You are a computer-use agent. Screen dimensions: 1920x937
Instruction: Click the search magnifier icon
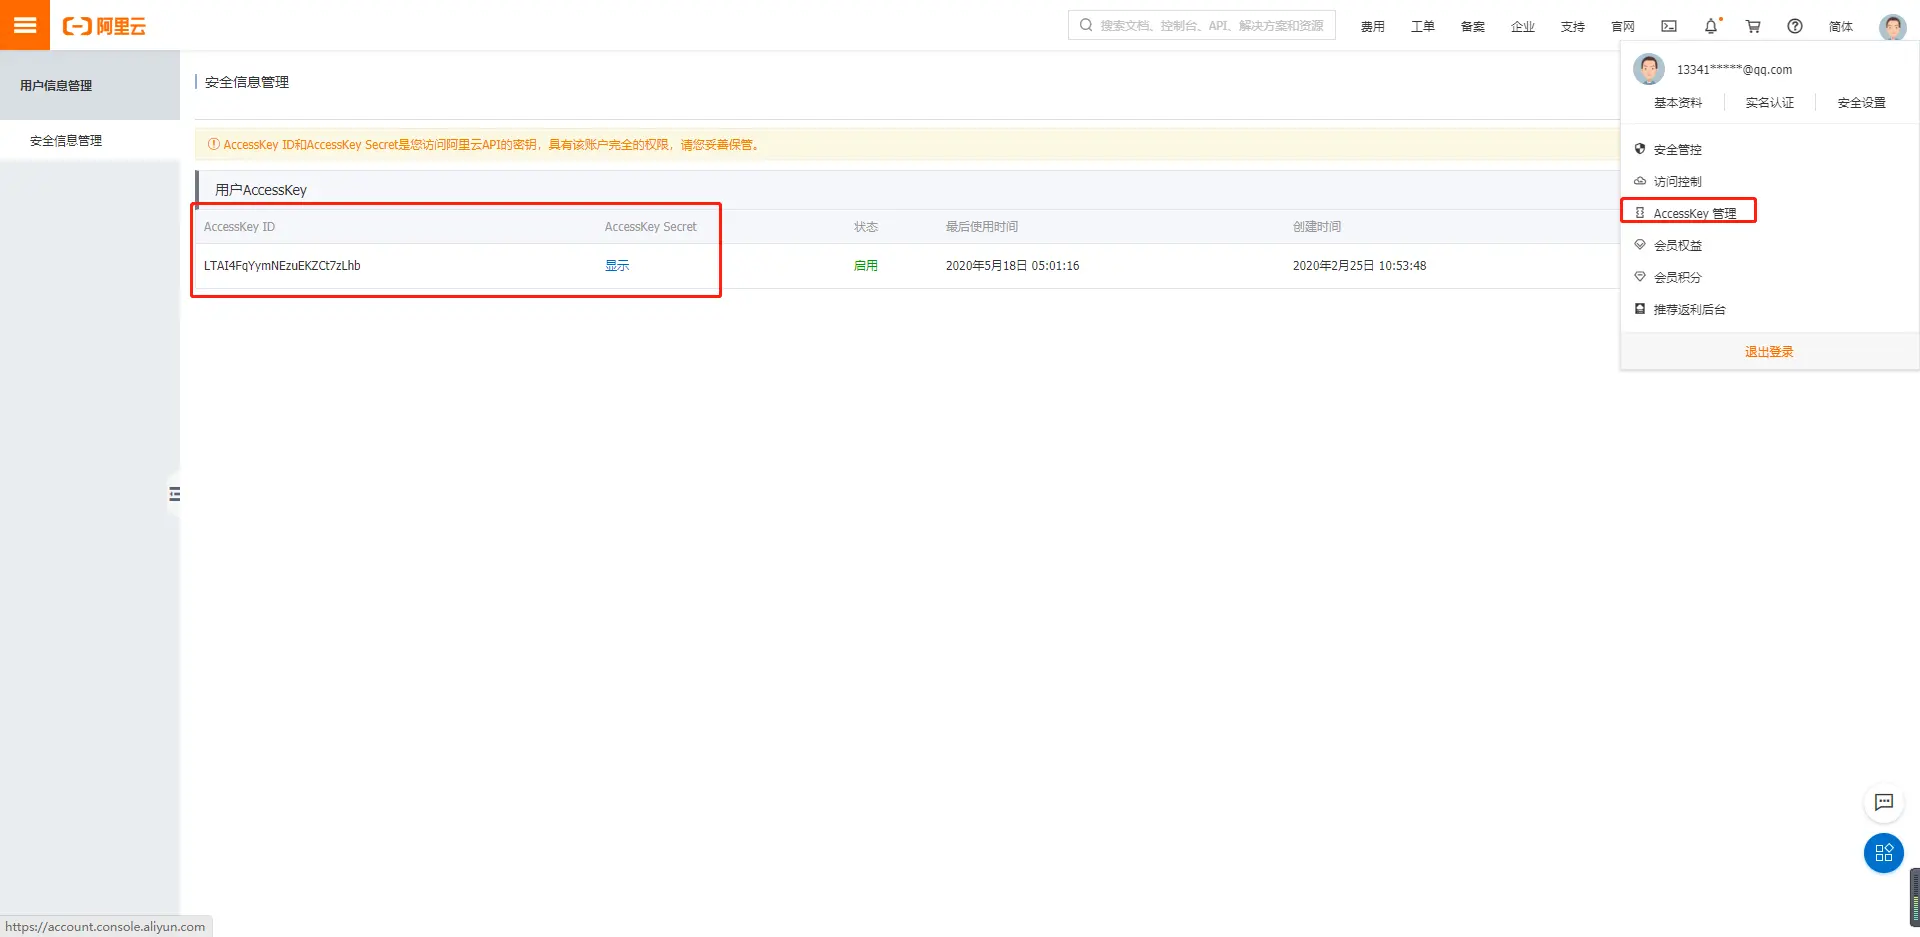[x=1086, y=25]
